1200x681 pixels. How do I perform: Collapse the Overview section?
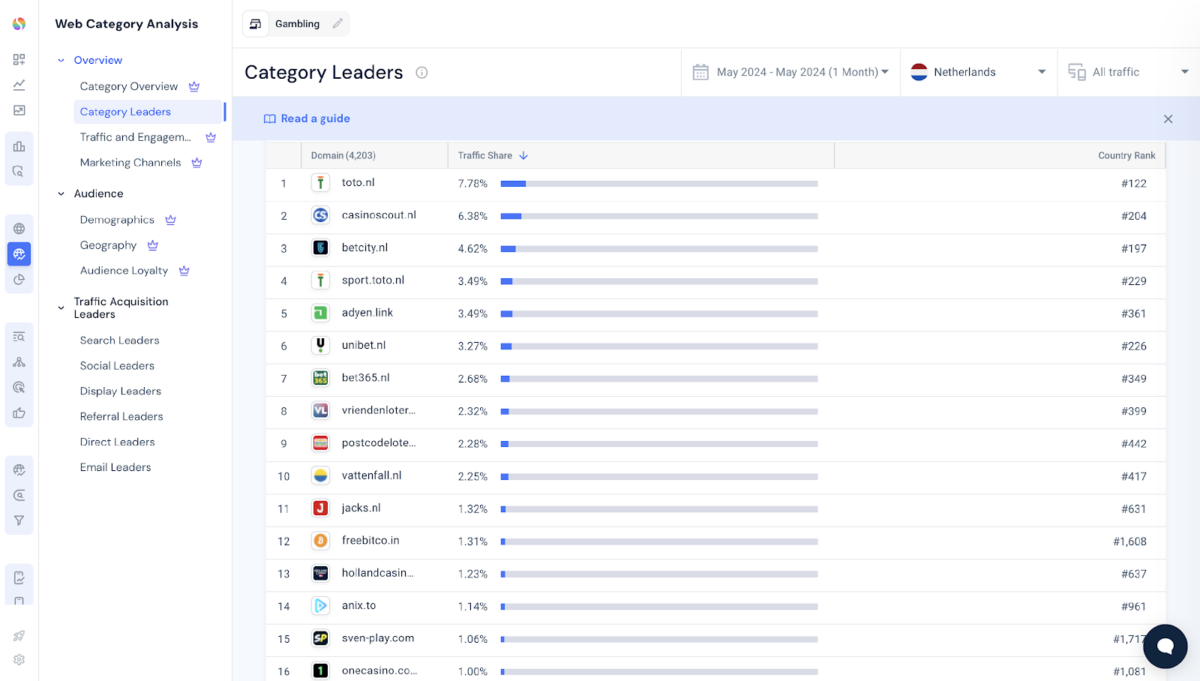pos(61,60)
